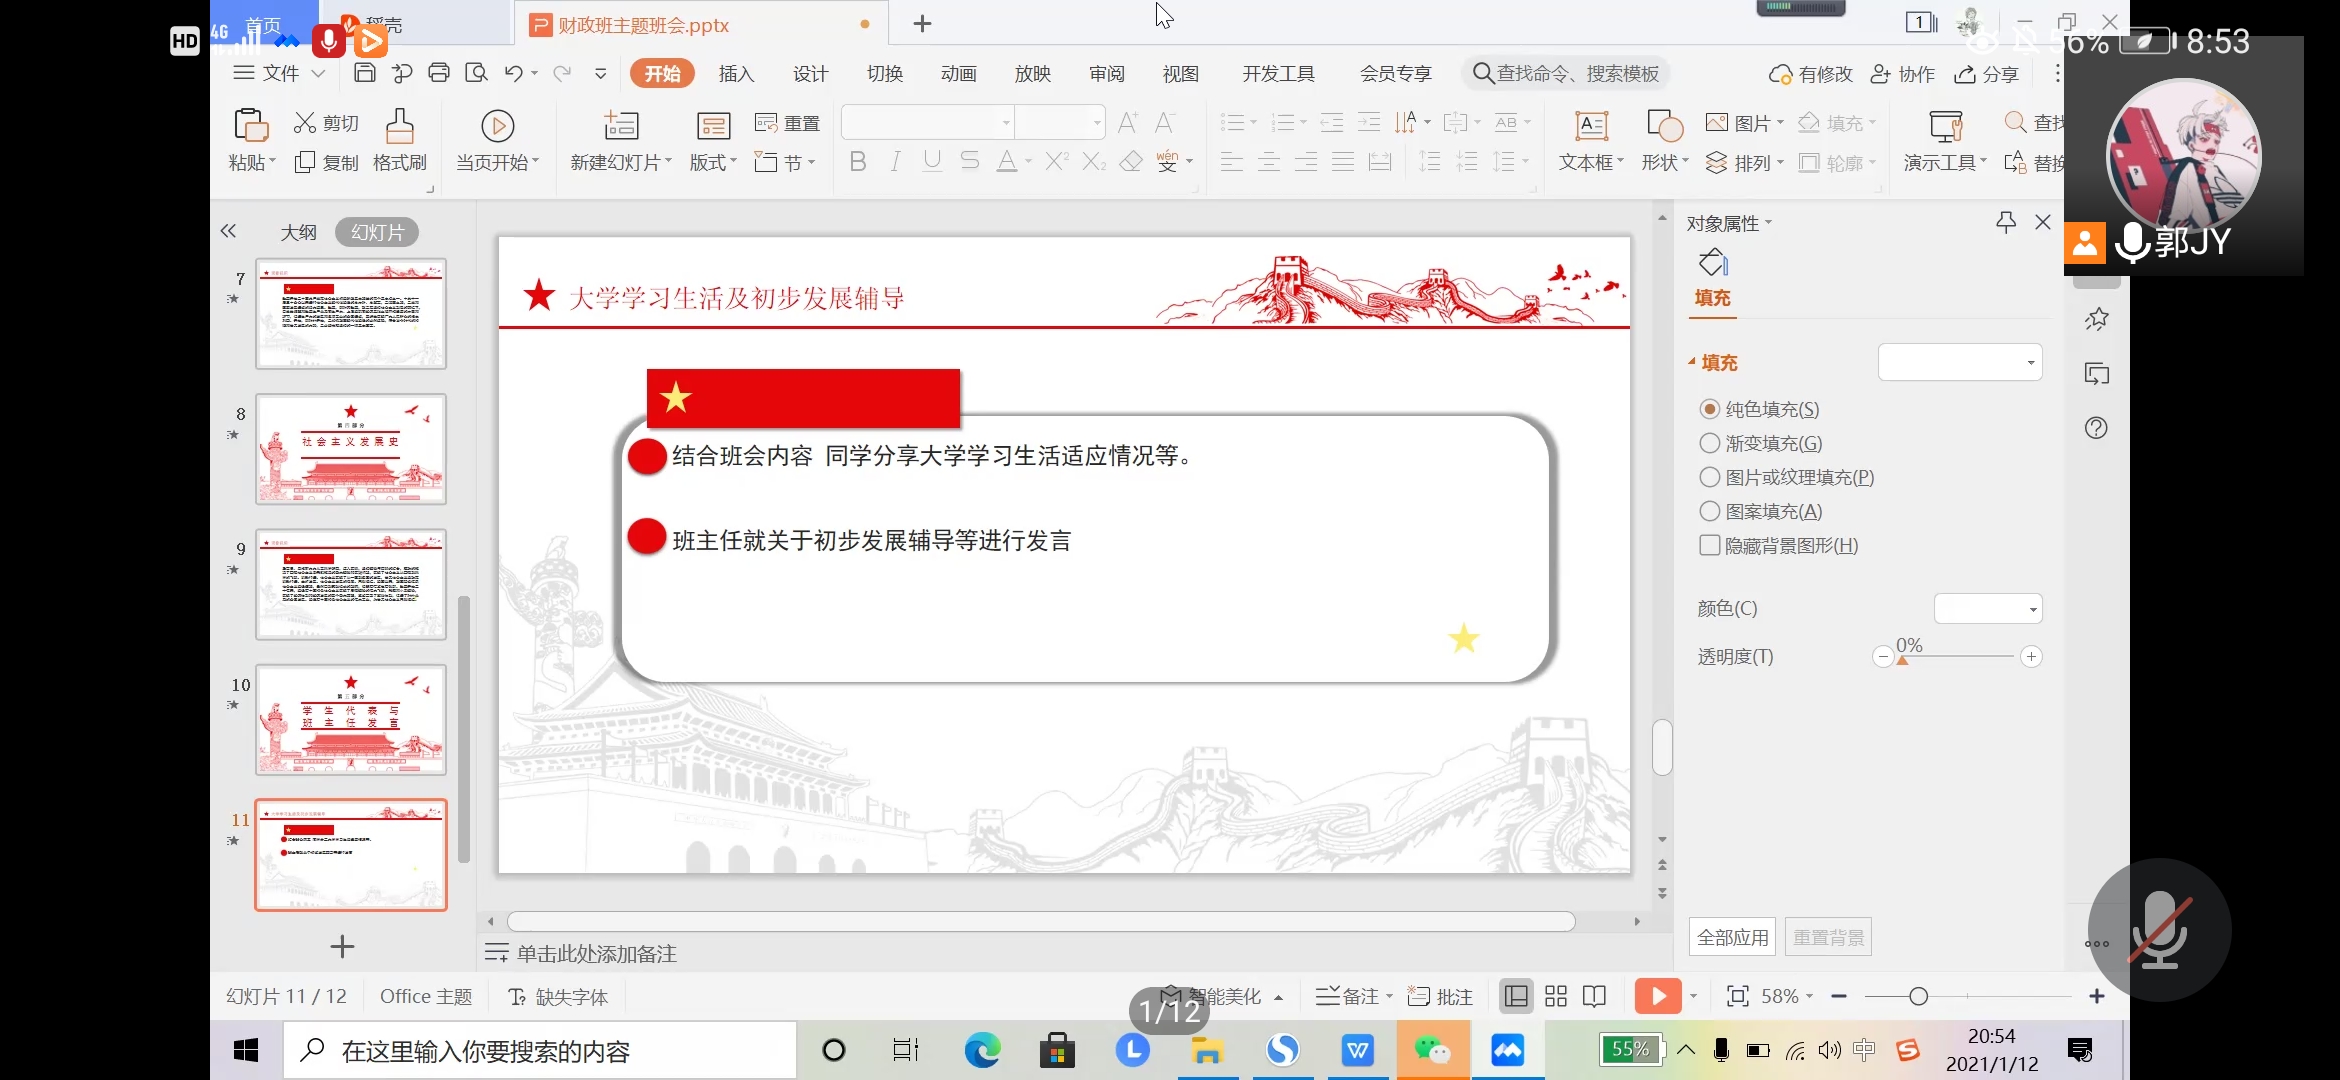2340x1080 pixels.
Task: Apply bold formatting with B icon
Action: coord(856,161)
